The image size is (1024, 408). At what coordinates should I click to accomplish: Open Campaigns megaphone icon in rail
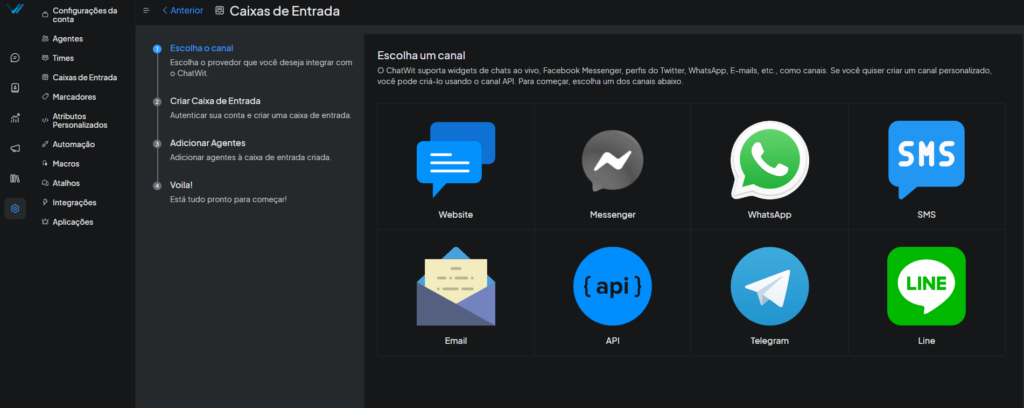tap(15, 148)
